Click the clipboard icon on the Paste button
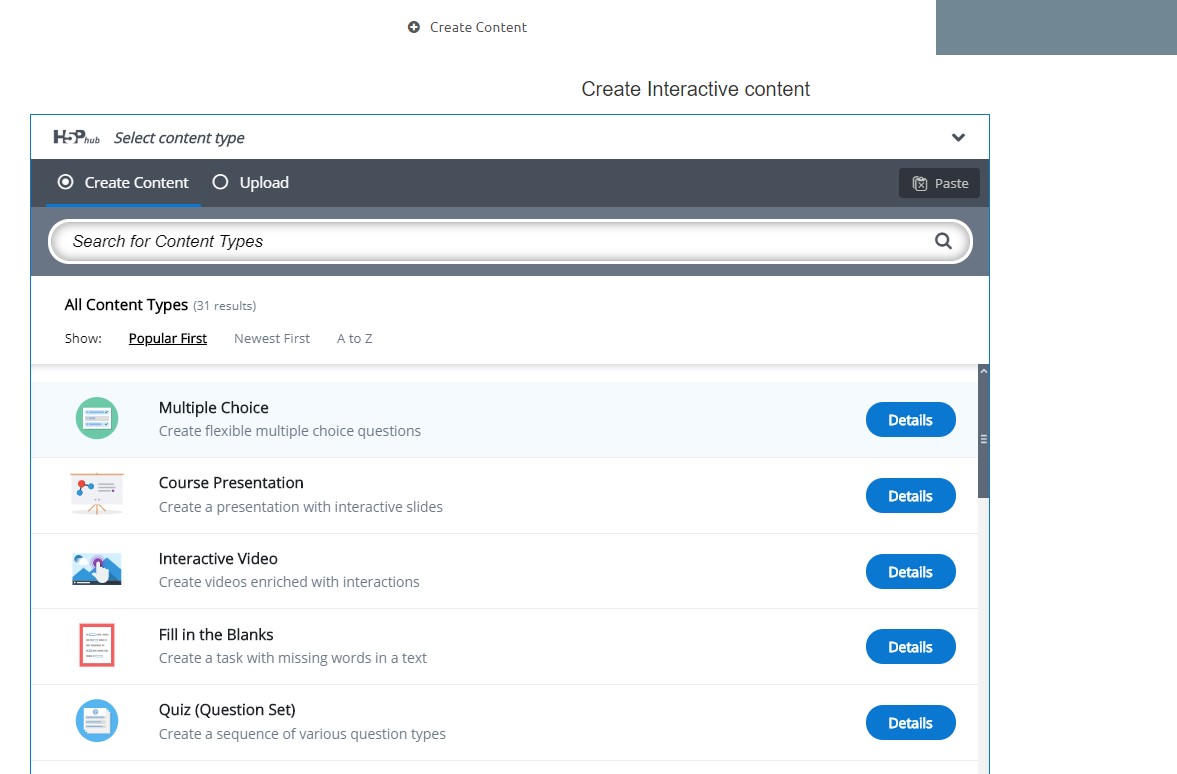 pyautogui.click(x=920, y=183)
